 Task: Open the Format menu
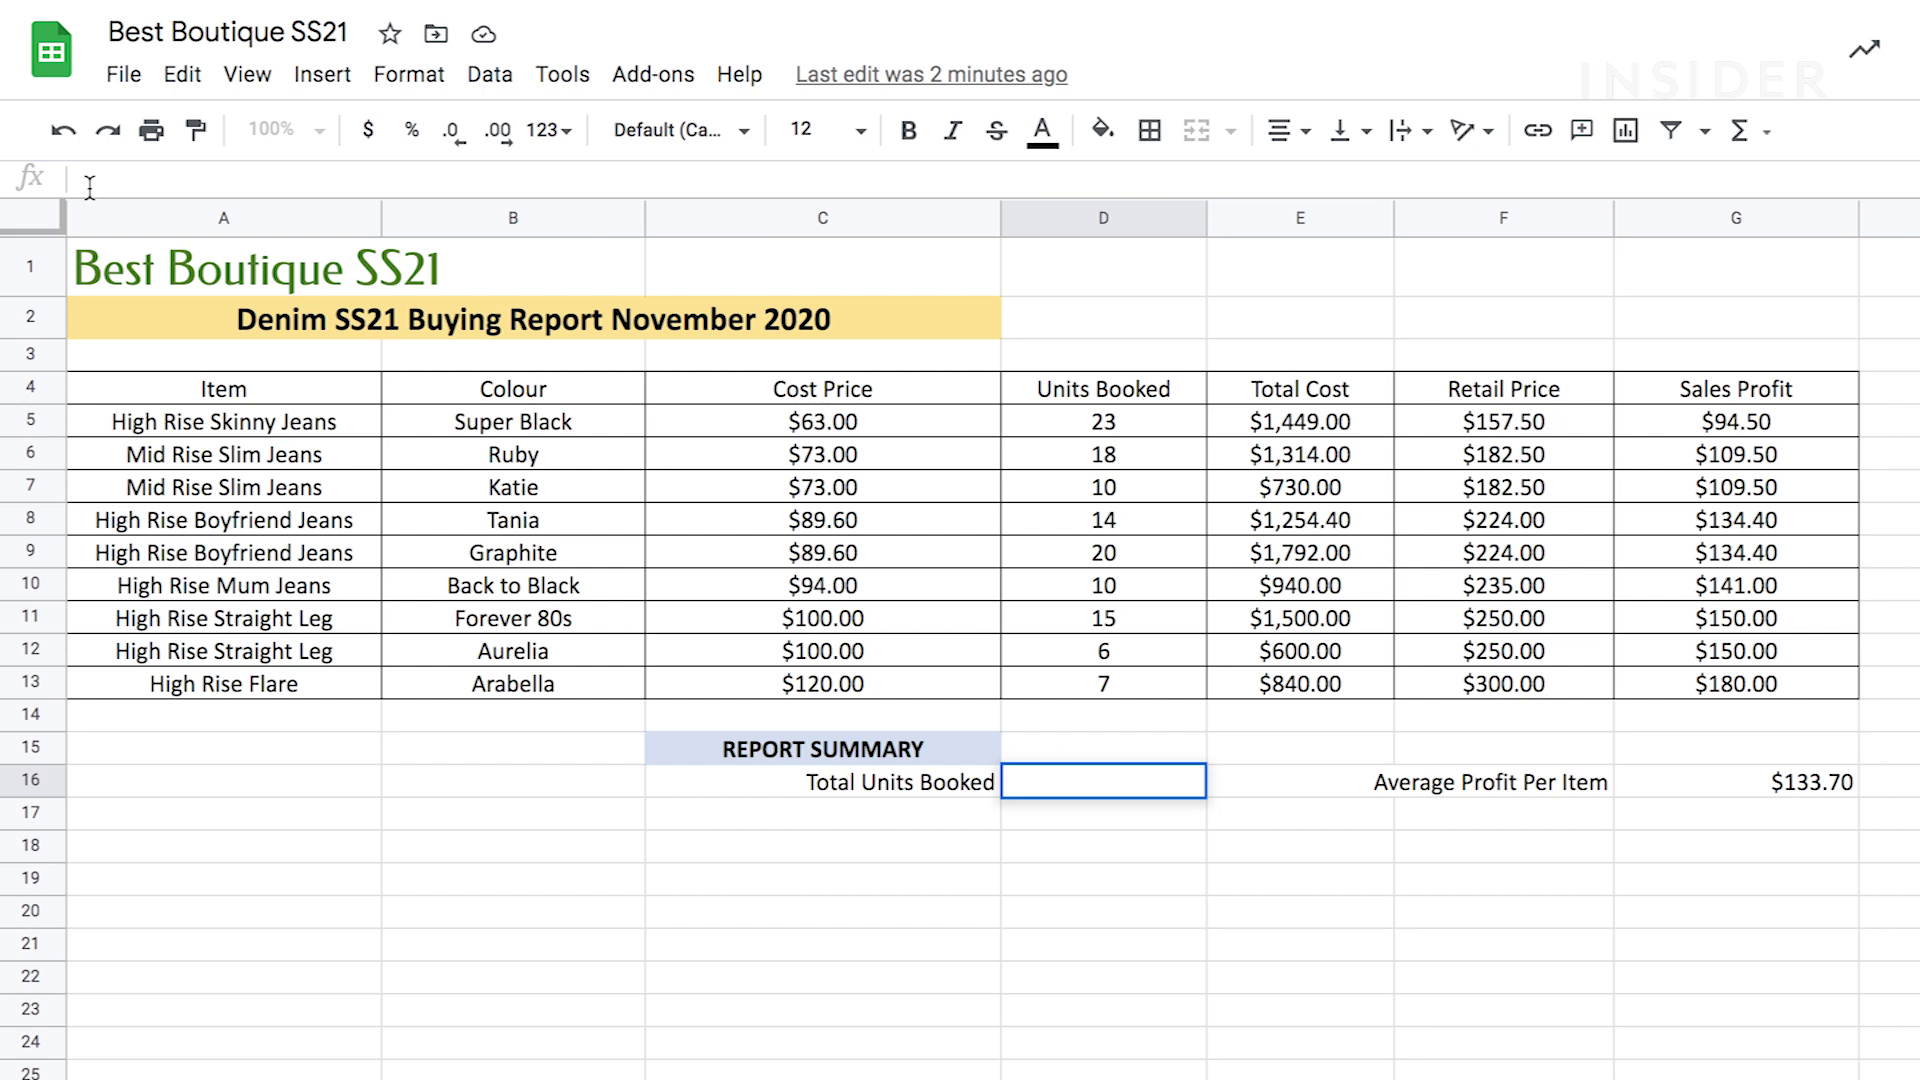409,74
